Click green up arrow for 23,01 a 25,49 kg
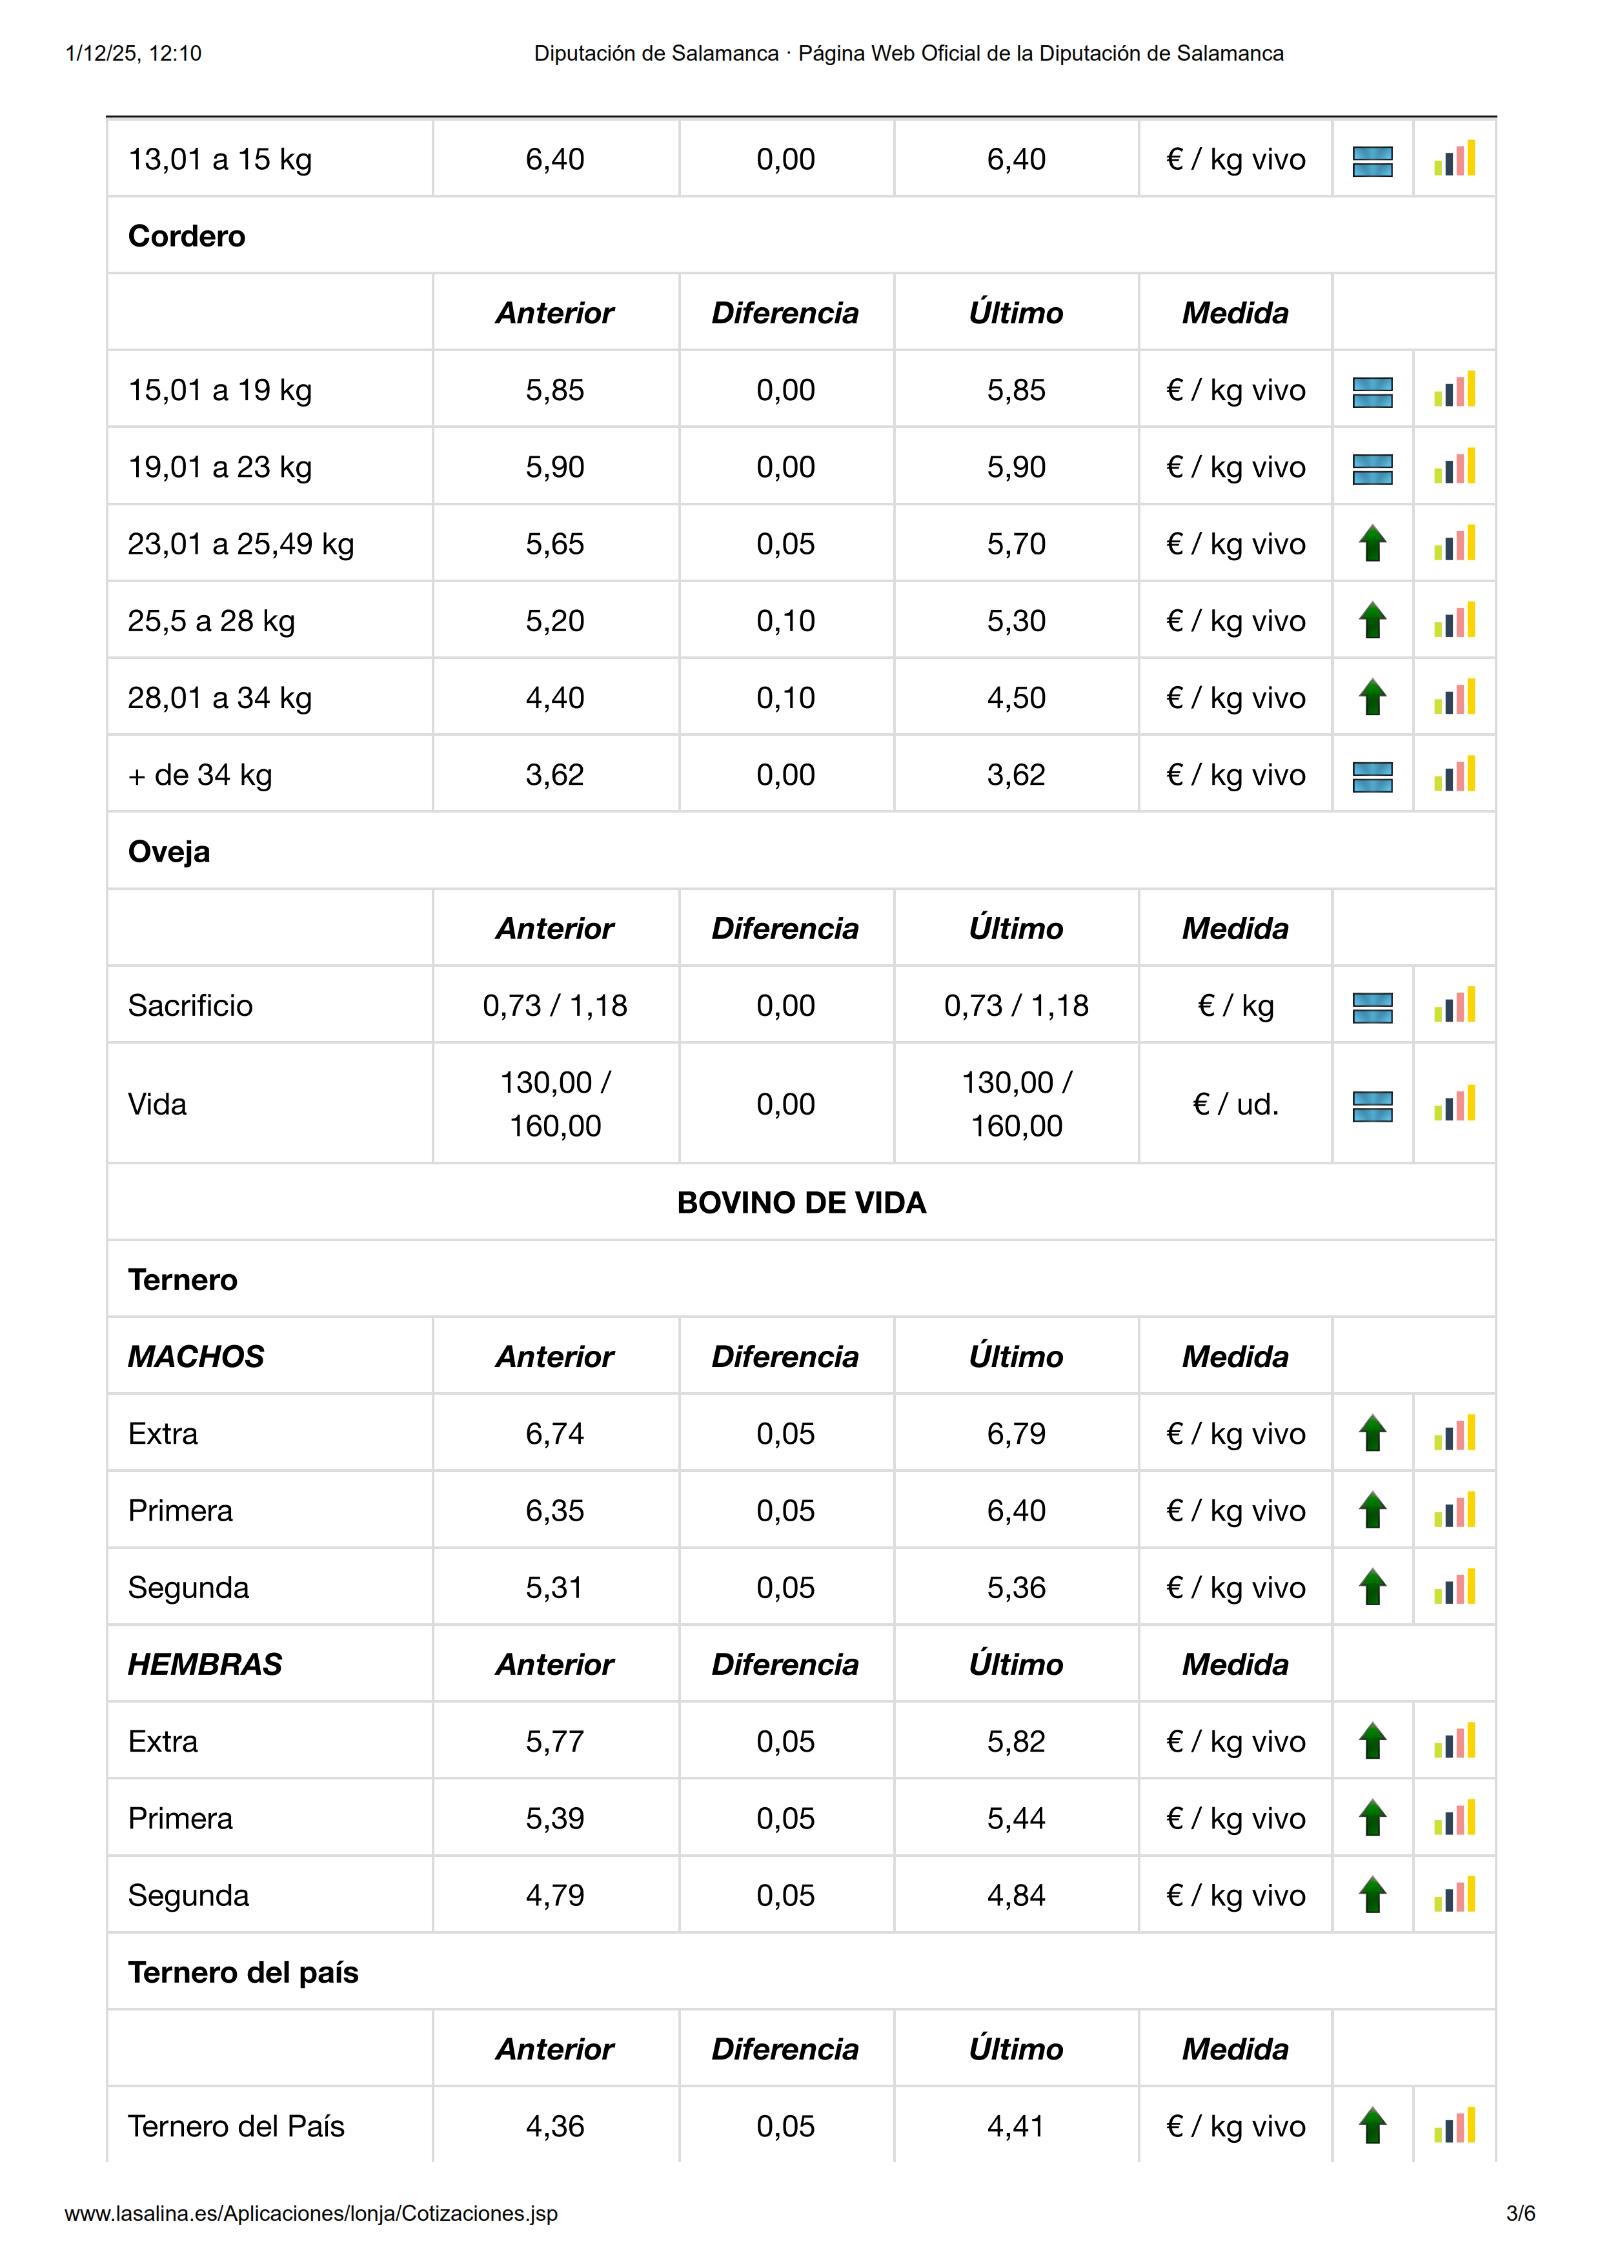Image resolution: width=1600 pixels, height=2264 pixels. tap(1372, 544)
